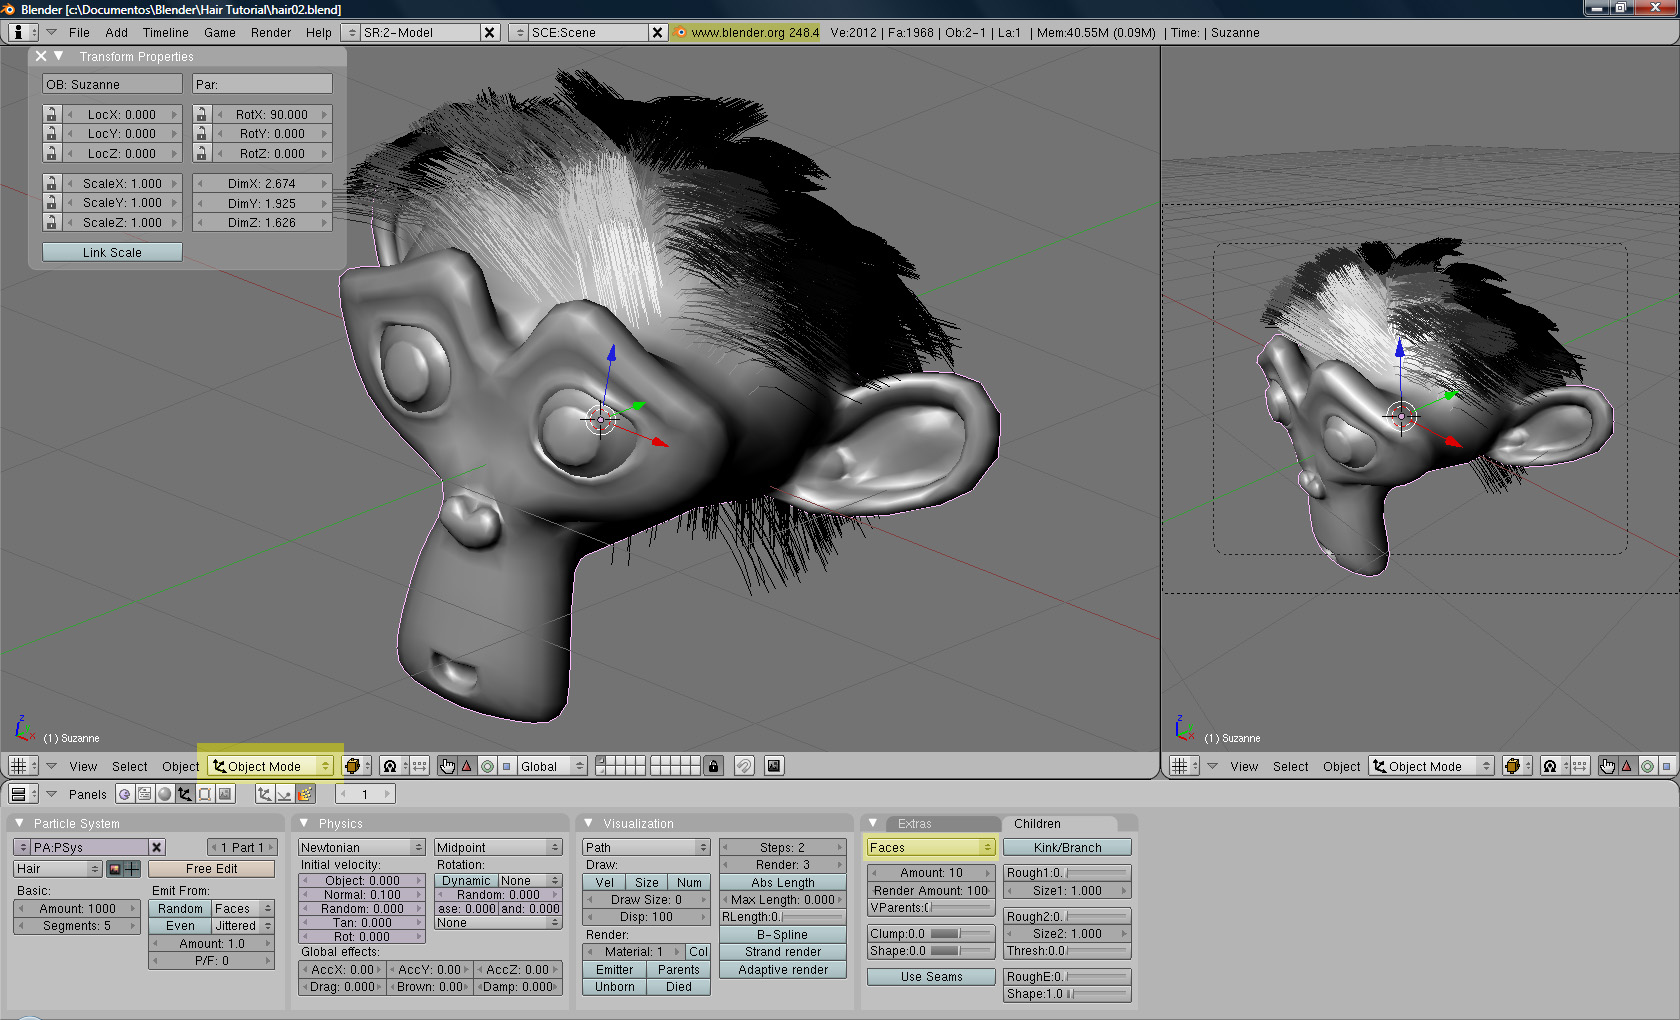Select the translate manipulator triangle in left viewport
This screenshot has width=1680, height=1020.
[x=467, y=766]
